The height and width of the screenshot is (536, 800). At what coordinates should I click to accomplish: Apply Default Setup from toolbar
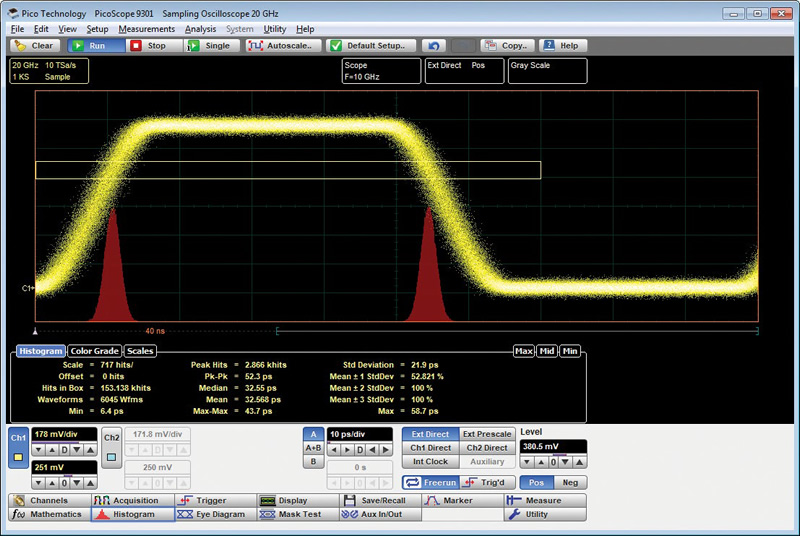[x=371, y=46]
